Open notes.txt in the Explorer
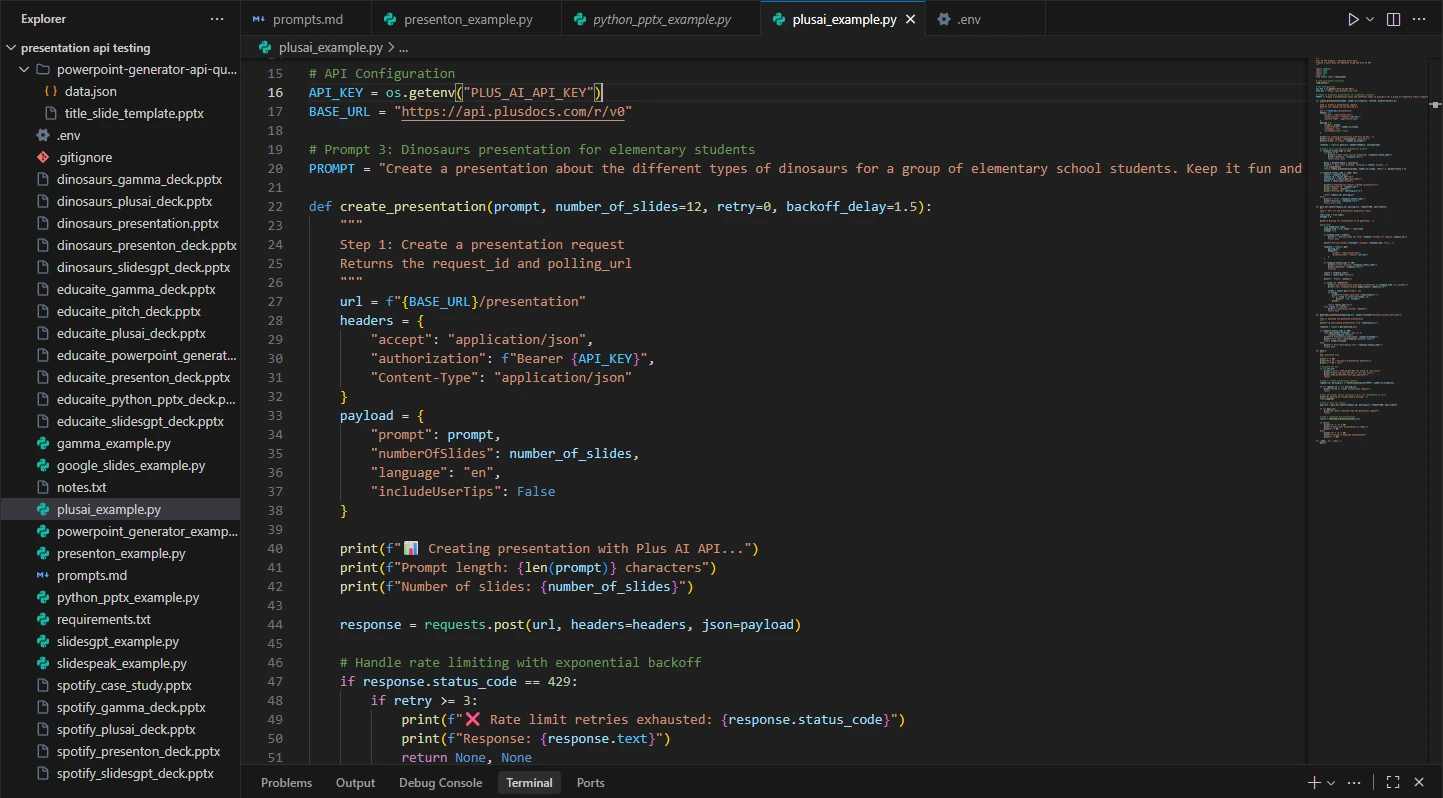Screen dimensions: 1443x798 (81, 488)
